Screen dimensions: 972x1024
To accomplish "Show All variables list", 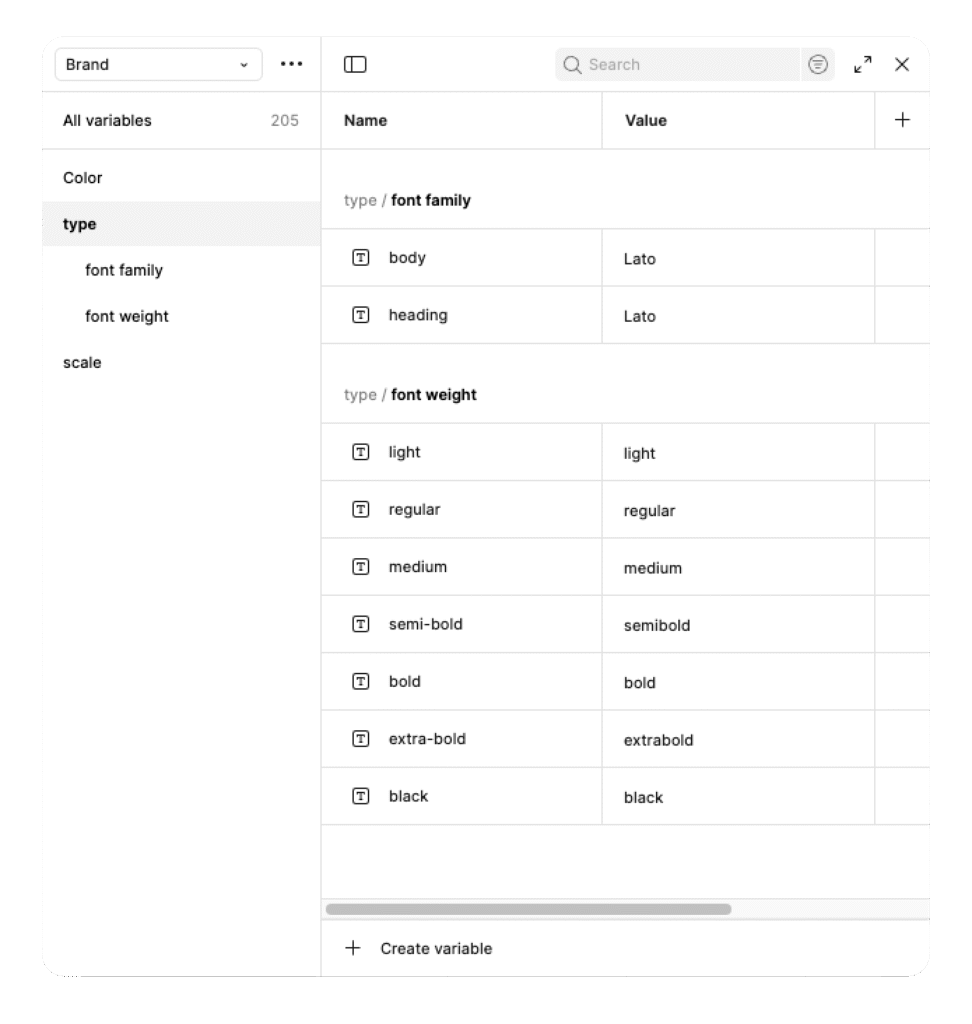I will pyautogui.click(x=108, y=121).
